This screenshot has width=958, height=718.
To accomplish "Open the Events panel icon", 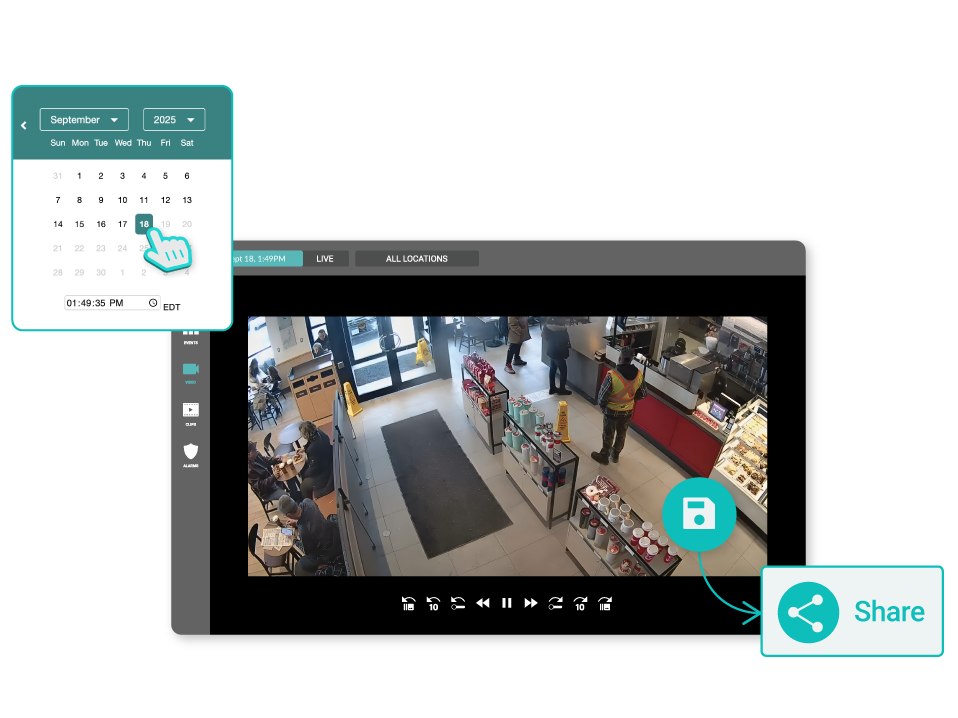I will pos(190,334).
